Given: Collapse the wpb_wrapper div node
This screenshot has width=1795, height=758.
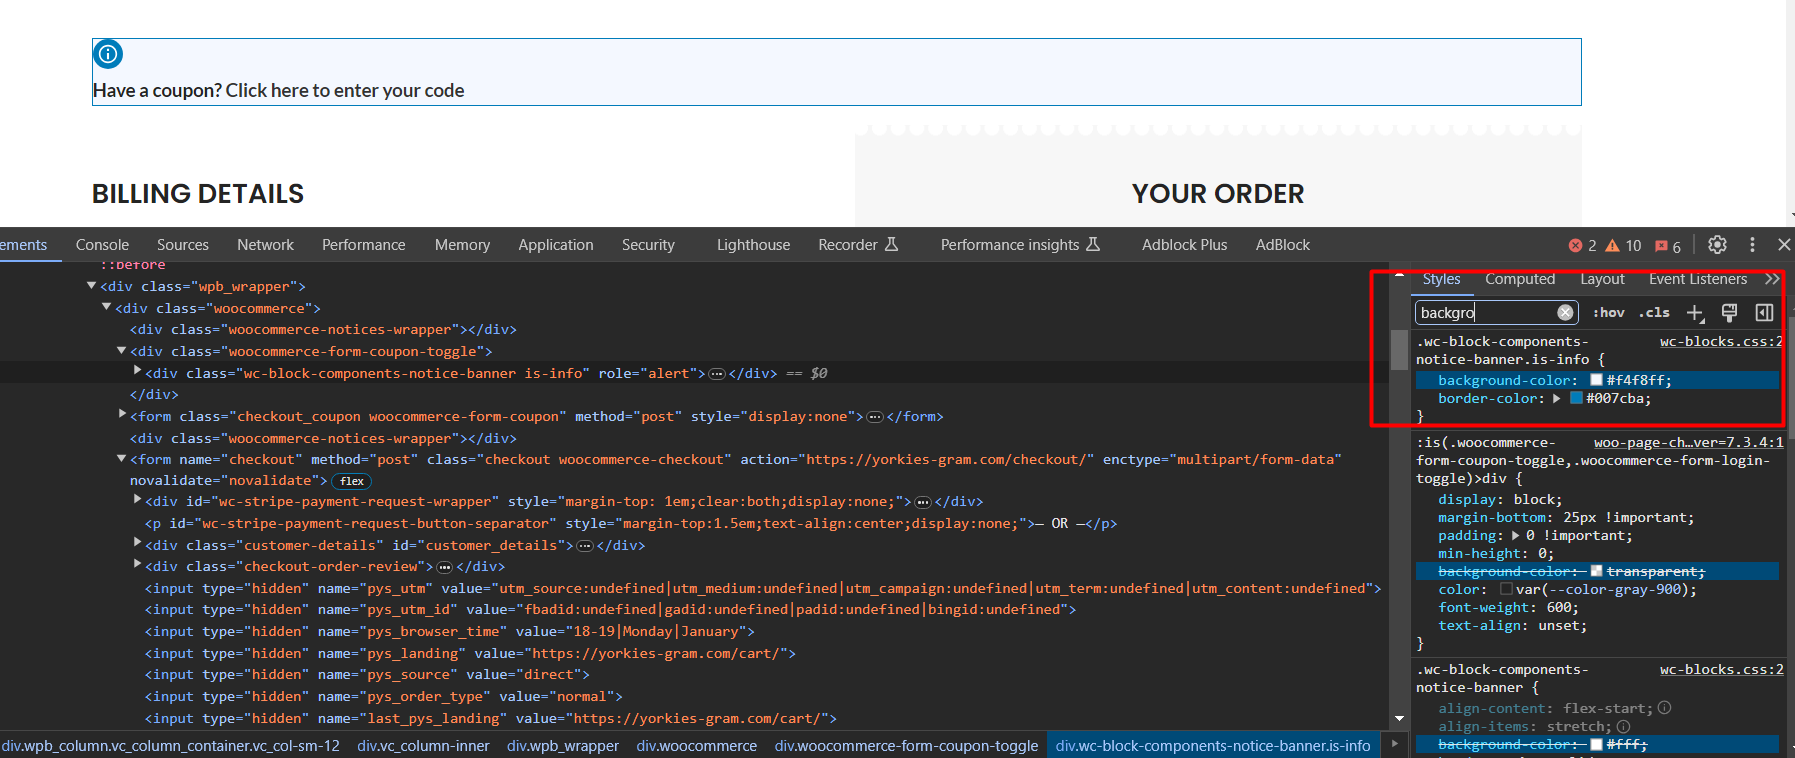Looking at the screenshot, I should tap(91, 286).
